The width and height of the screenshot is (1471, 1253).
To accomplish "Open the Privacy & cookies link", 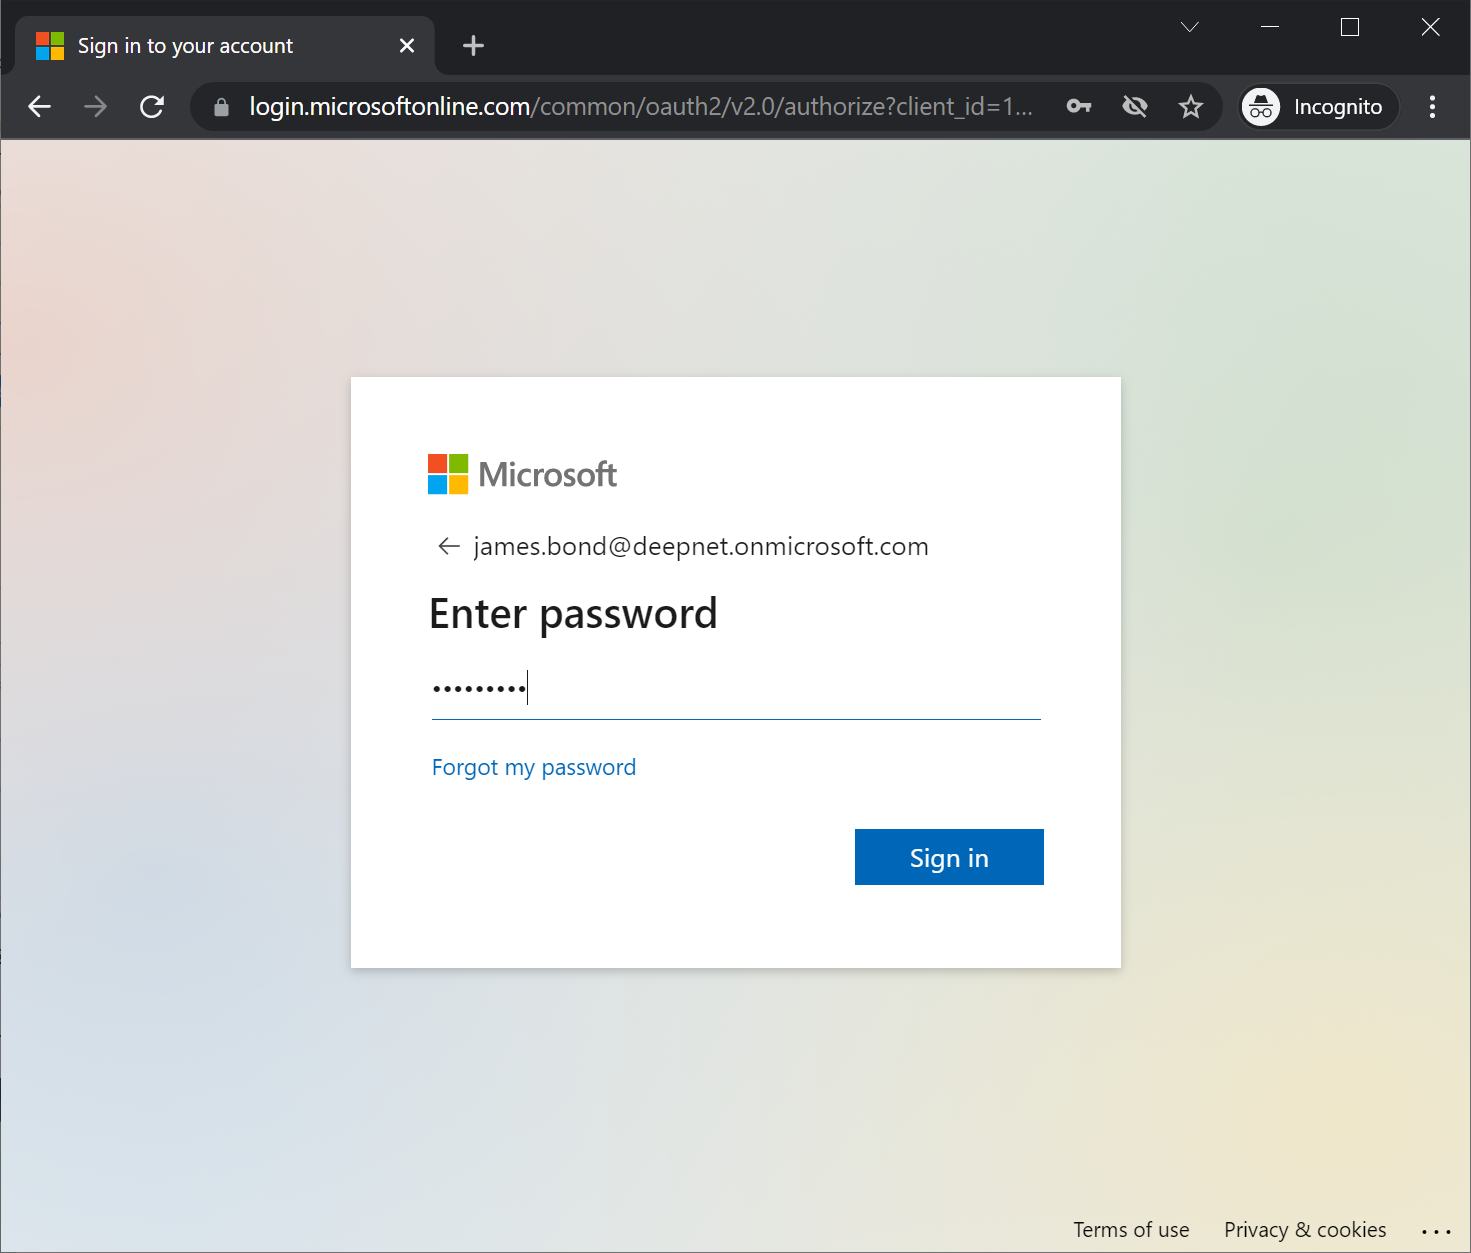I will click(x=1304, y=1229).
